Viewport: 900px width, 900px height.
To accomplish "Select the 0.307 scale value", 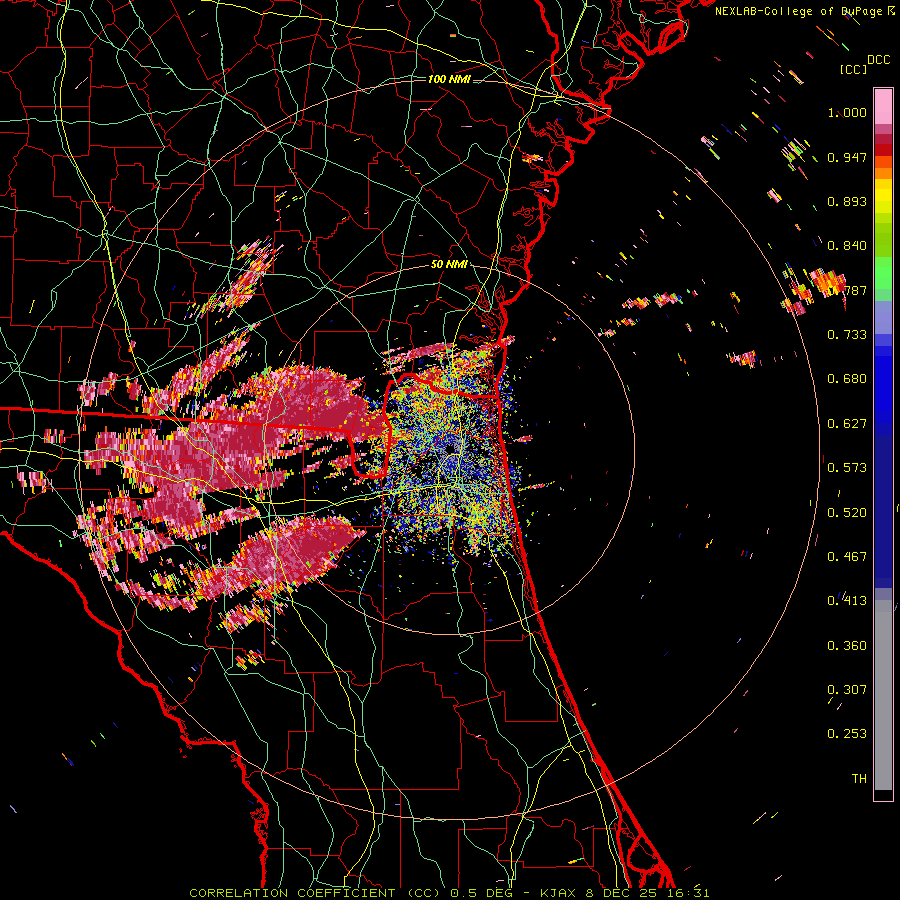I will [x=847, y=690].
